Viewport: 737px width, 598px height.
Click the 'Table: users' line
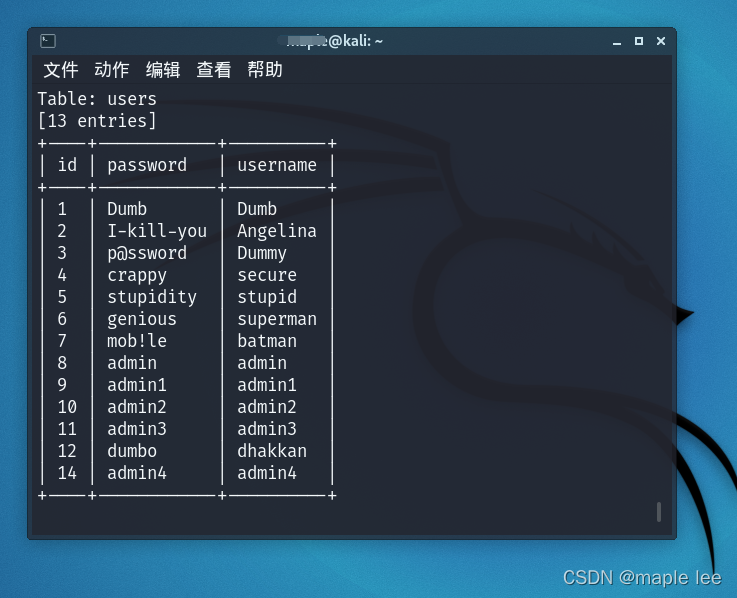click(97, 99)
